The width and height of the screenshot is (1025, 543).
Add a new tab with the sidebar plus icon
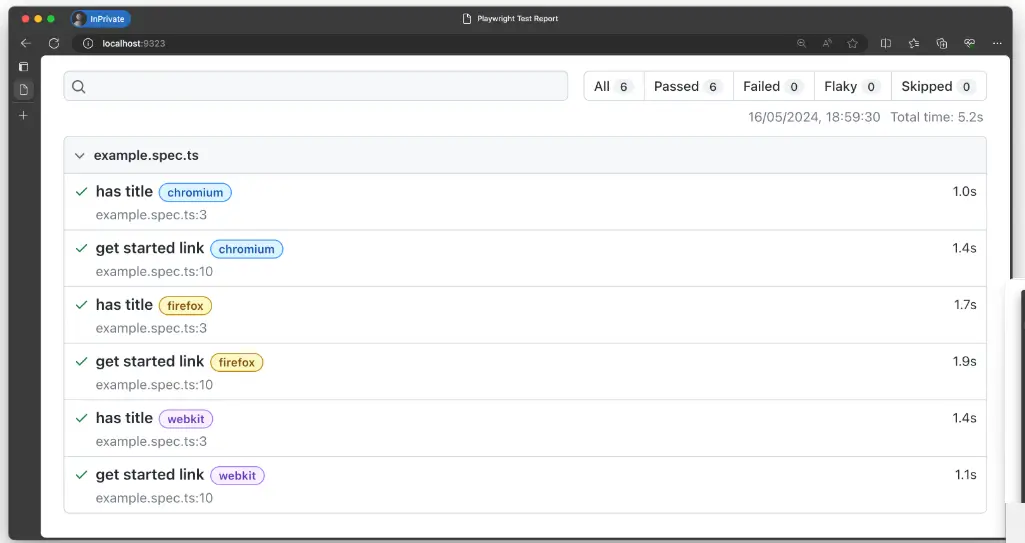(23, 116)
